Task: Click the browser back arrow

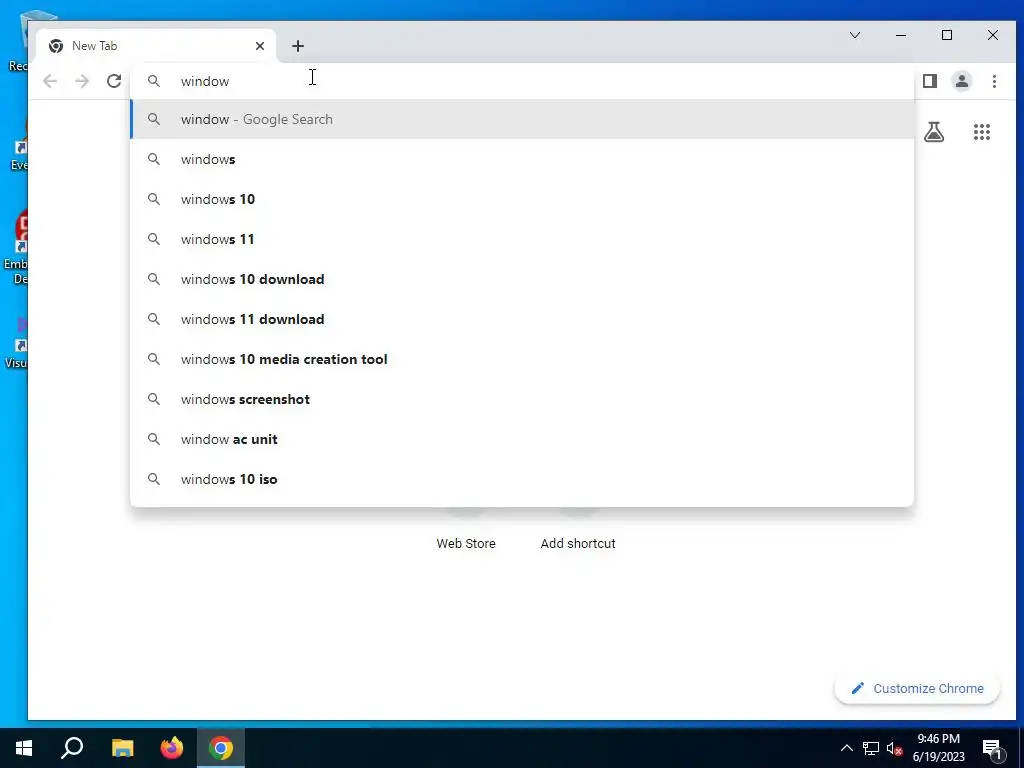Action: click(x=50, y=81)
